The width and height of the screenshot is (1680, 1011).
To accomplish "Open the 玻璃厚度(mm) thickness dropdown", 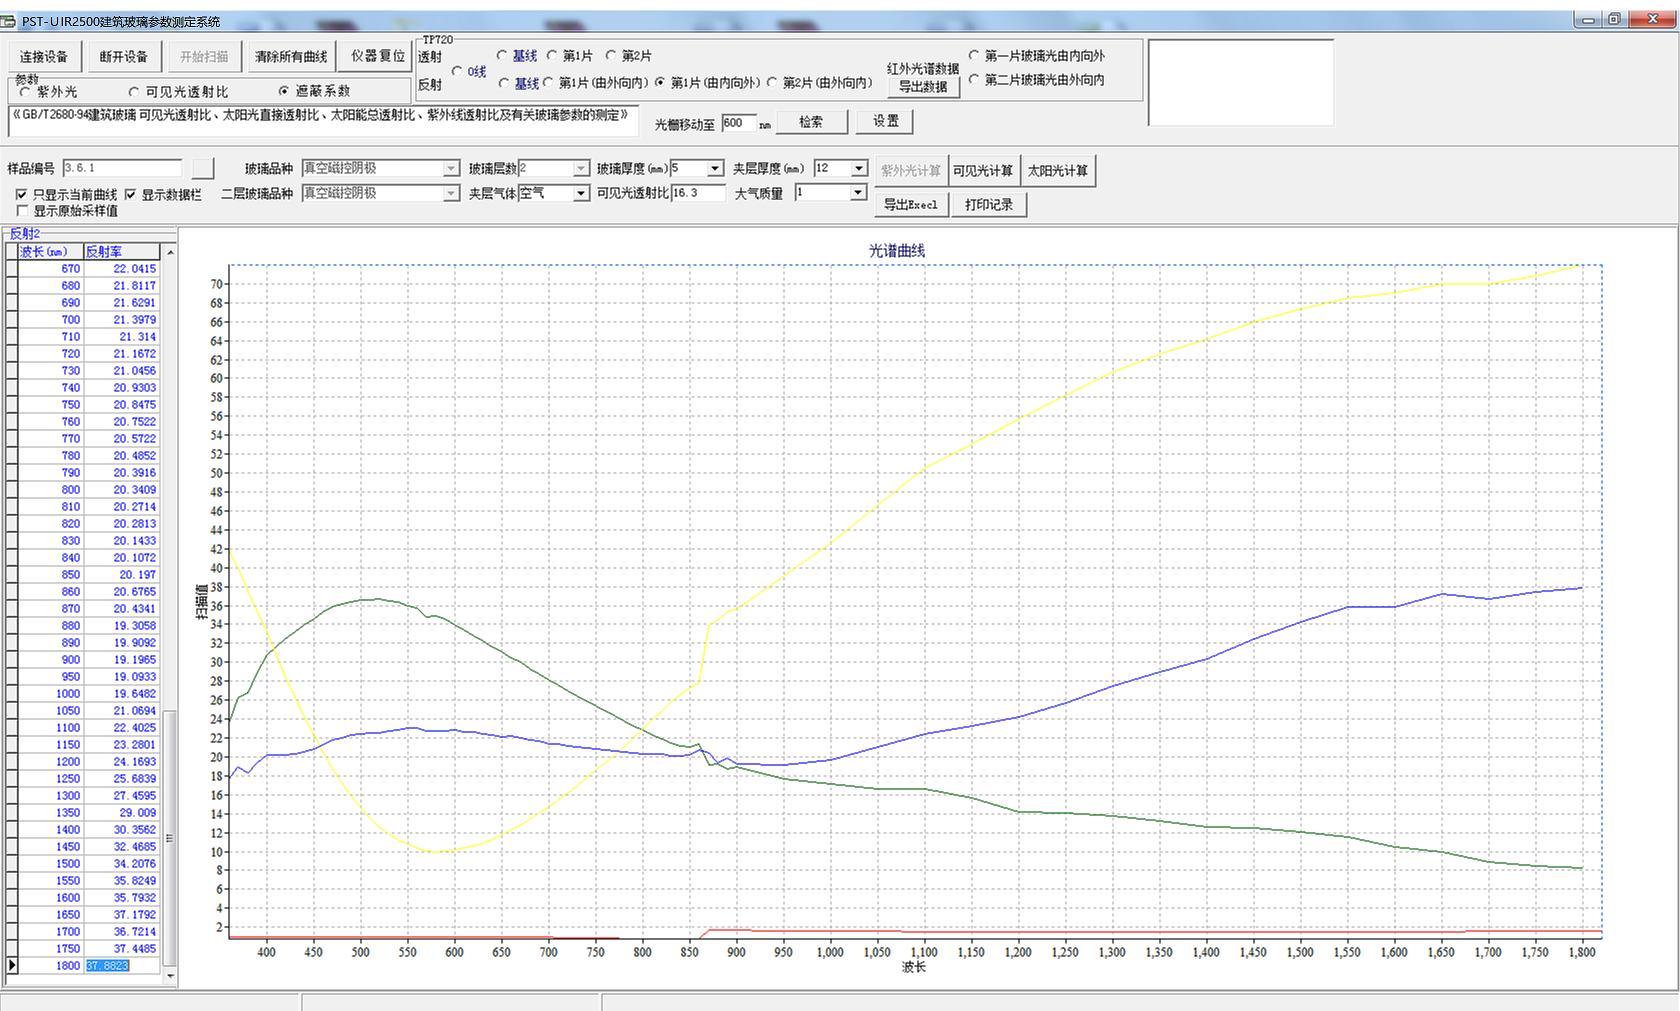I will [x=715, y=168].
